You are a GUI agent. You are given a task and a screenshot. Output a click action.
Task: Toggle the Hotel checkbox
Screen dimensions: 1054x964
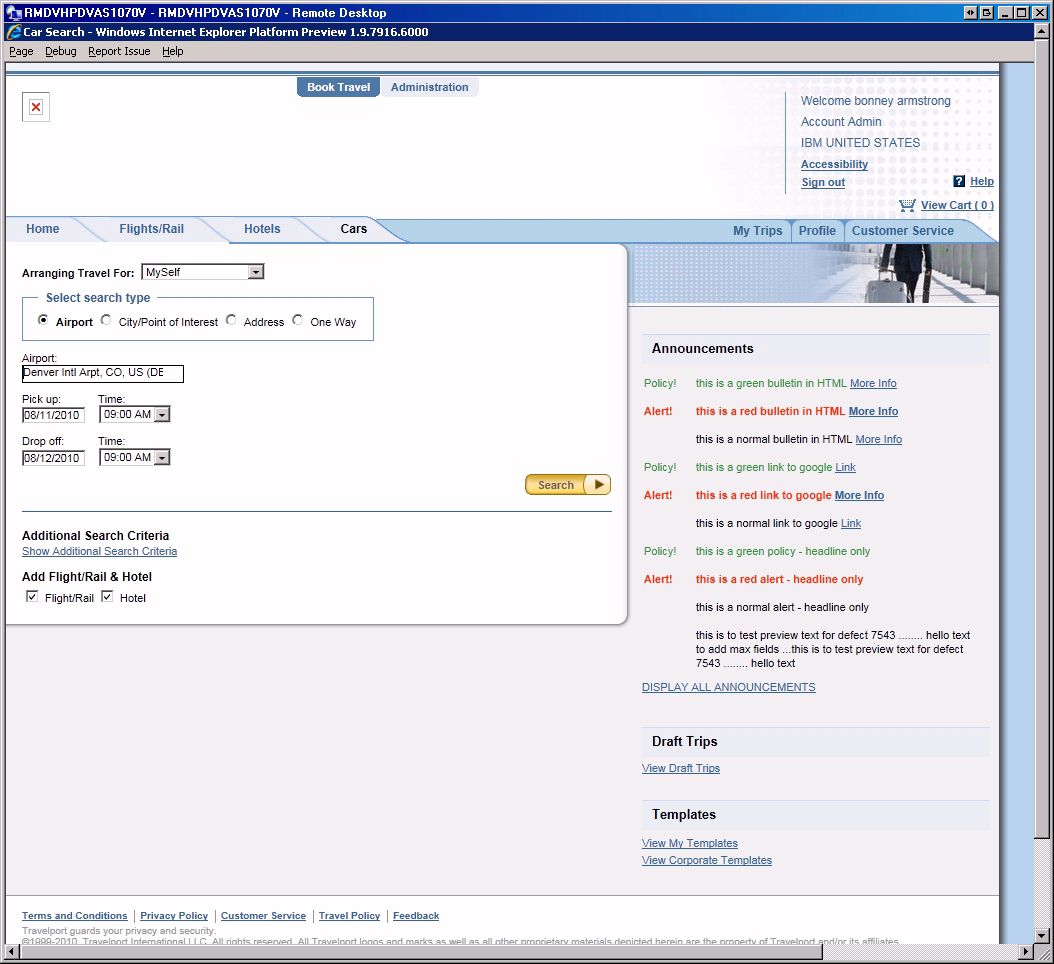tap(107, 597)
